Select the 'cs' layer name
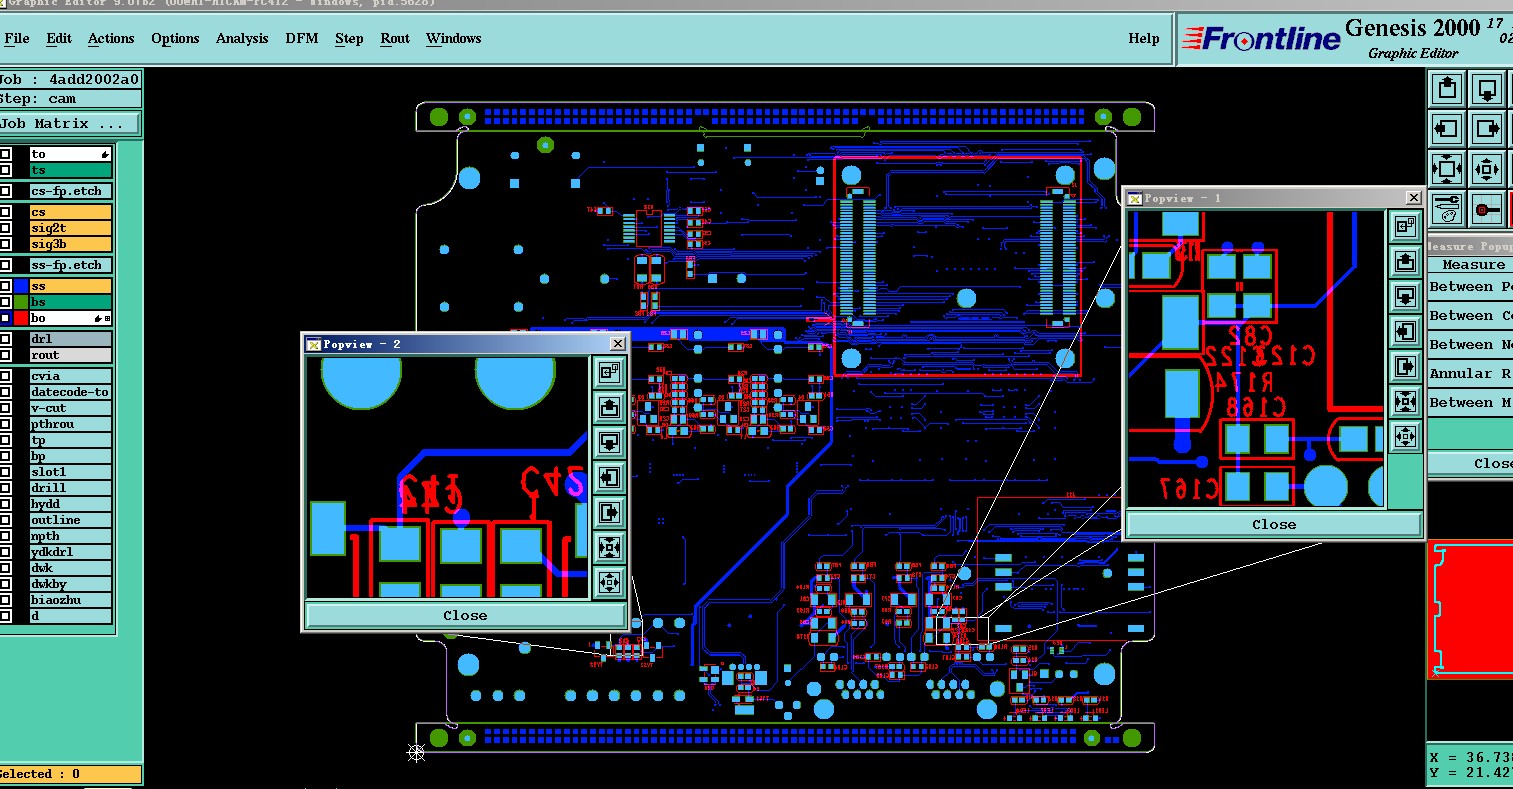This screenshot has height=789, width=1513. (x=71, y=212)
